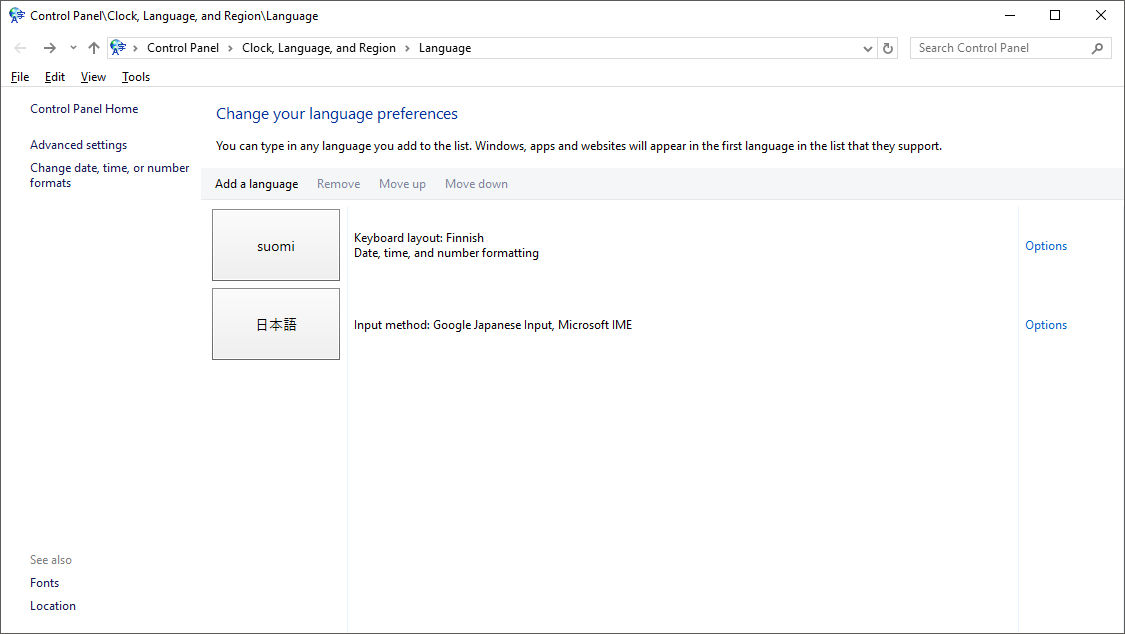Click the back navigation arrow
This screenshot has height=634, width=1125.
pyautogui.click(x=20, y=48)
